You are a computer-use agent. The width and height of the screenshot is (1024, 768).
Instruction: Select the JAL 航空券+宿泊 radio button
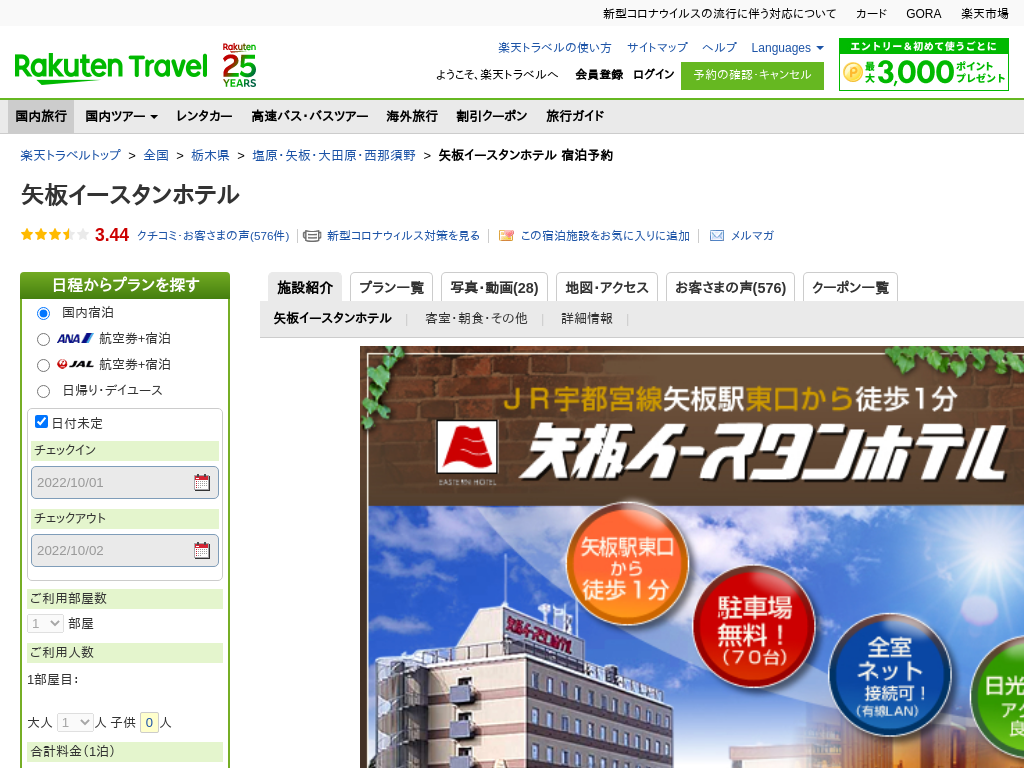tap(43, 365)
